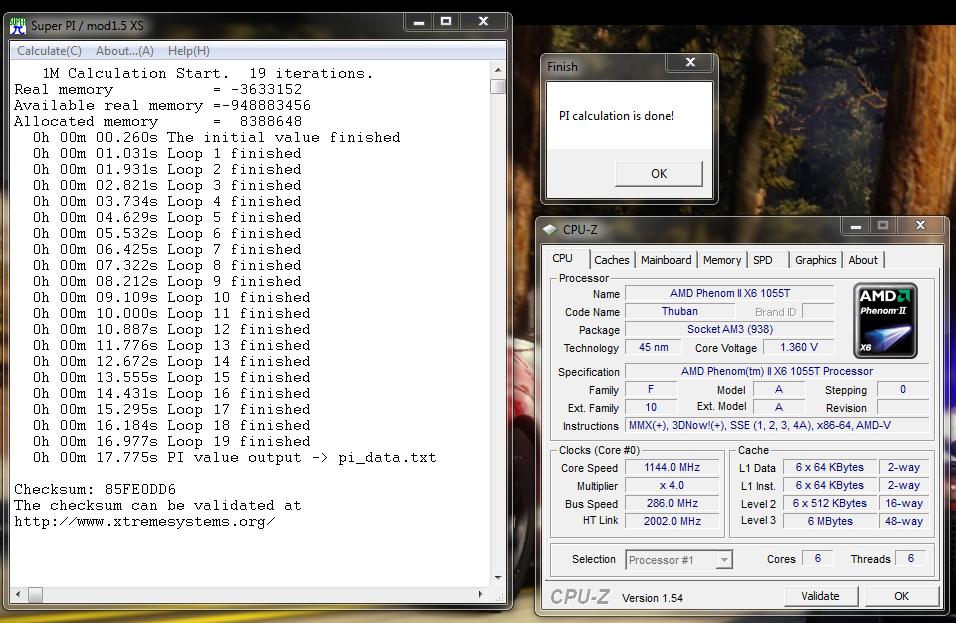Click the Checksum: 85FE0DD6 line in Super PI
The height and width of the screenshot is (623, 956).
tap(95, 490)
